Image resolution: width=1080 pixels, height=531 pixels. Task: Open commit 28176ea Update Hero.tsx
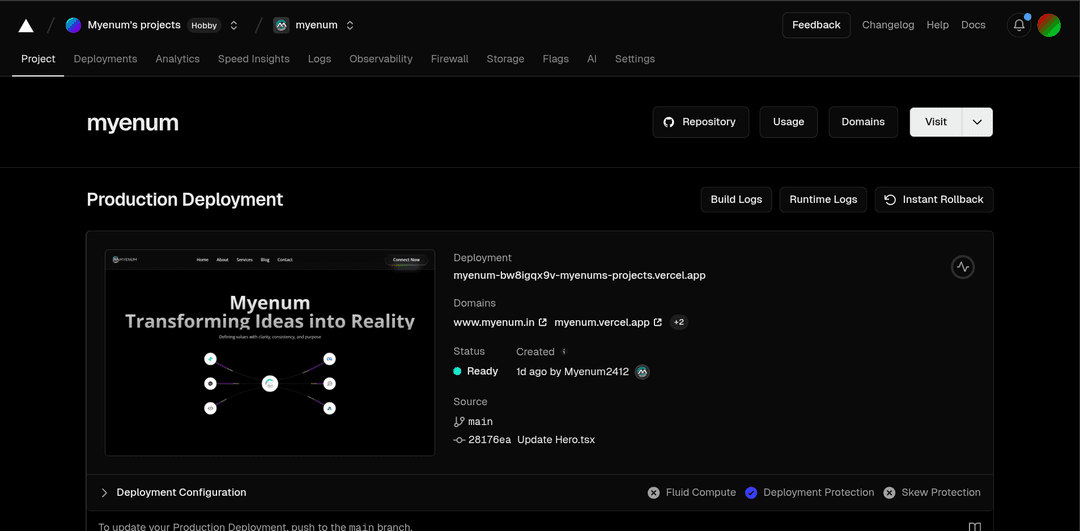(x=531, y=440)
